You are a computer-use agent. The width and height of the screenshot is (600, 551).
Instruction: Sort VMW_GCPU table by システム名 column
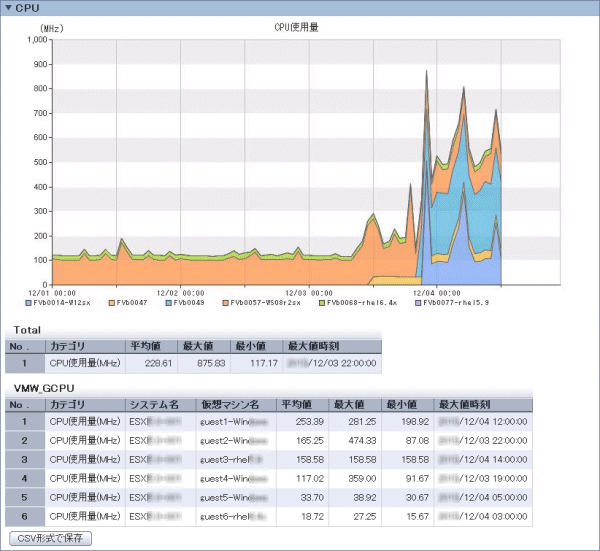153,404
